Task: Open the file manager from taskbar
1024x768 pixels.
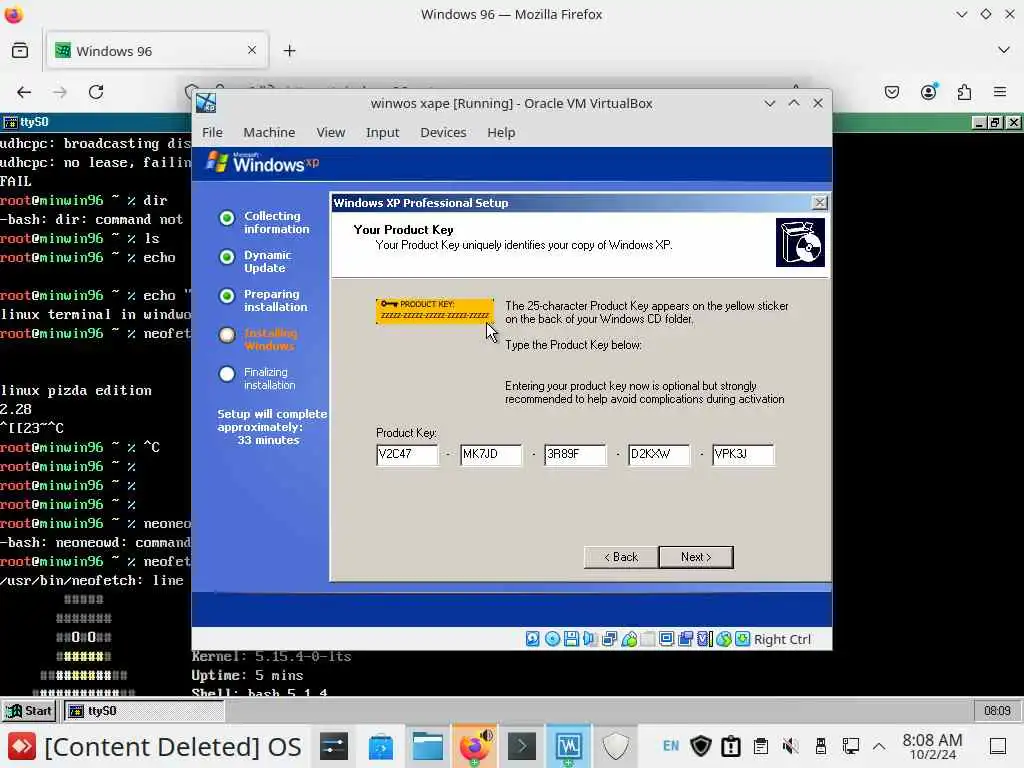Action: point(428,746)
